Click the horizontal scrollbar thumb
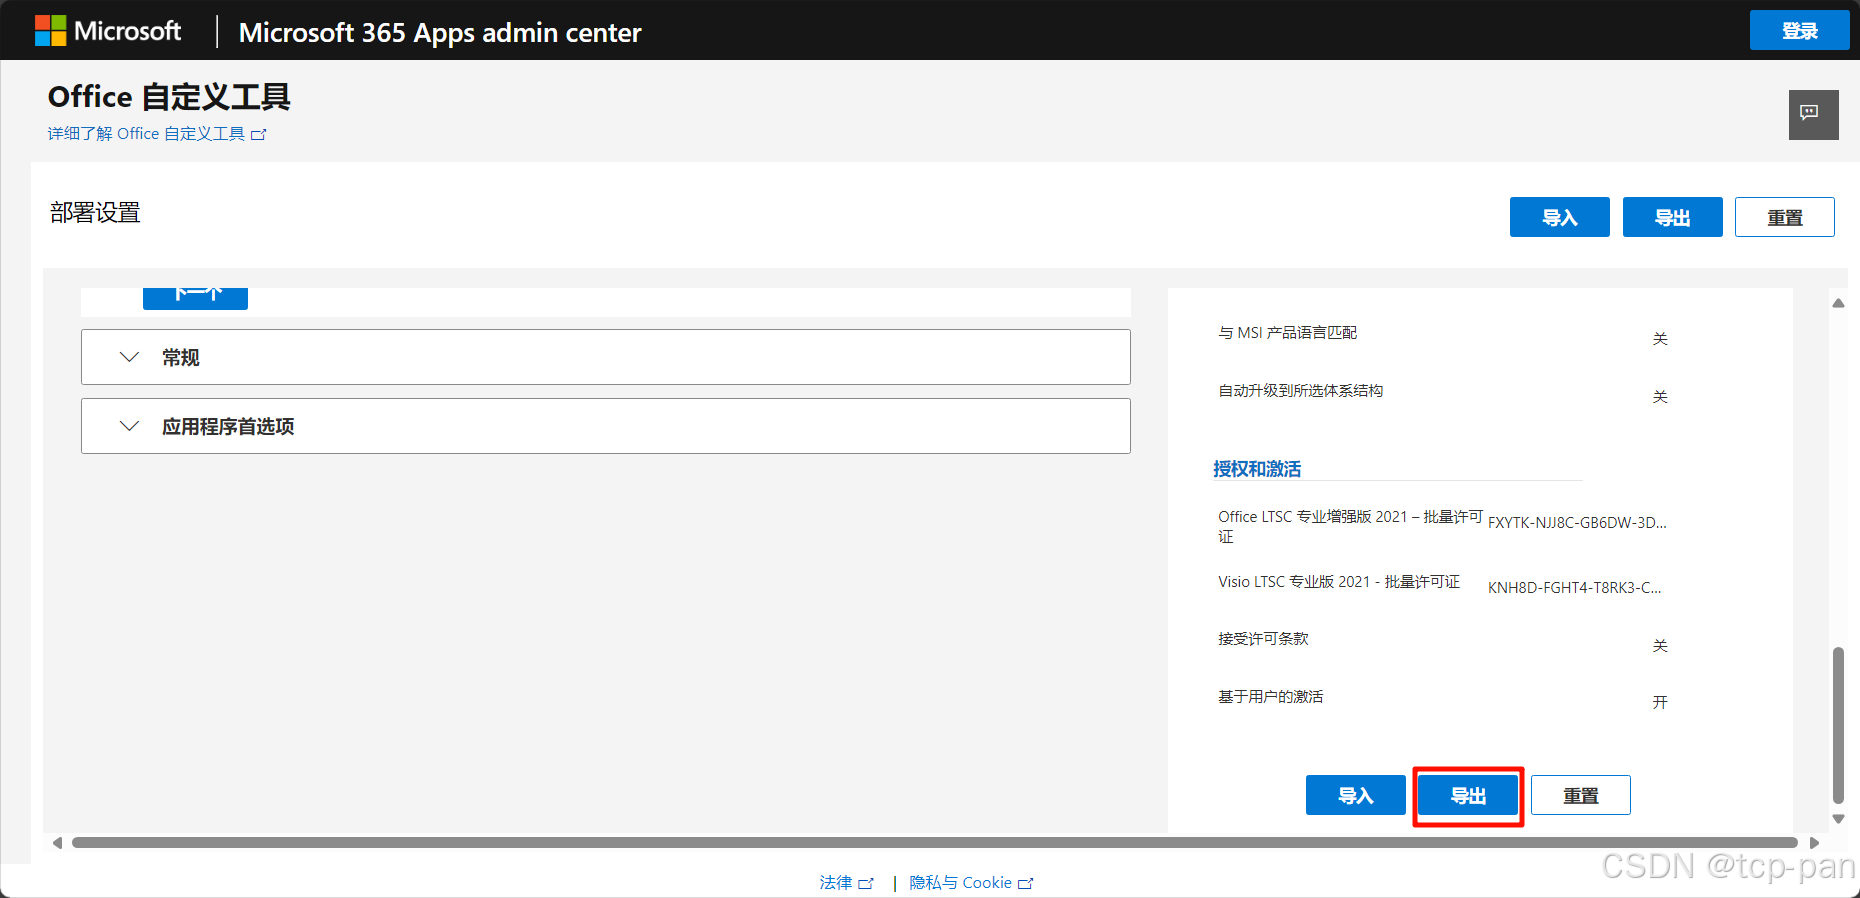 [935, 843]
